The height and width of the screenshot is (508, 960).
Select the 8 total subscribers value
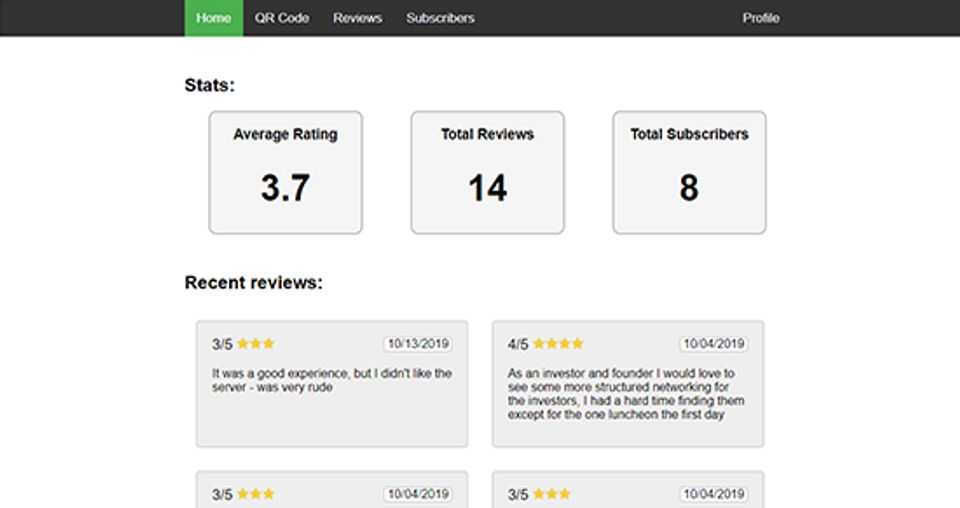click(689, 187)
